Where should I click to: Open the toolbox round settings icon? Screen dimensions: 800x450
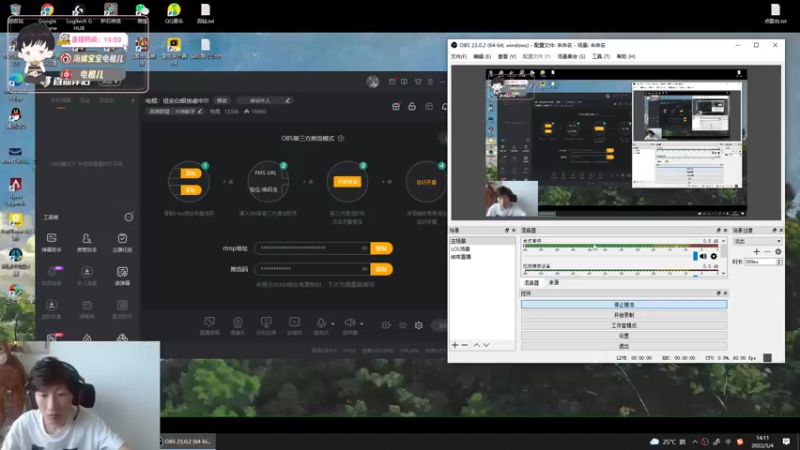coord(129,217)
